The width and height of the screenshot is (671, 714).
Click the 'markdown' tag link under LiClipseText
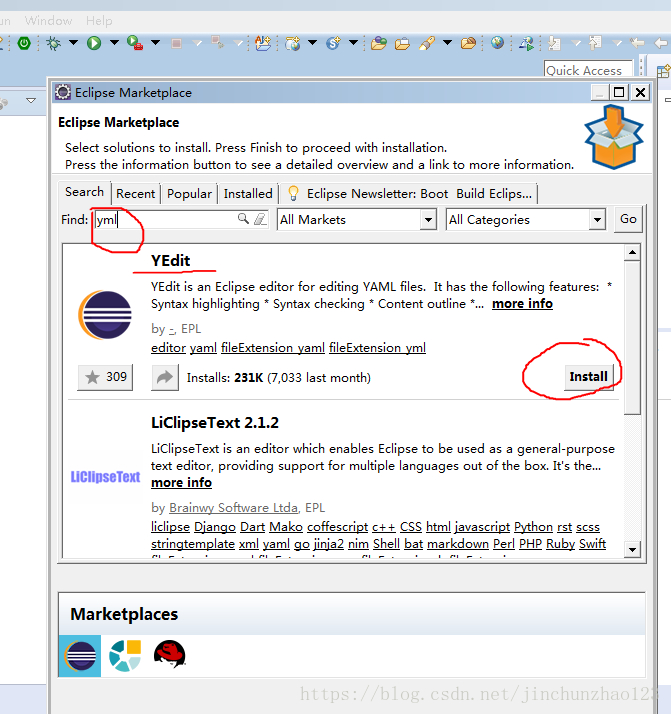458,544
